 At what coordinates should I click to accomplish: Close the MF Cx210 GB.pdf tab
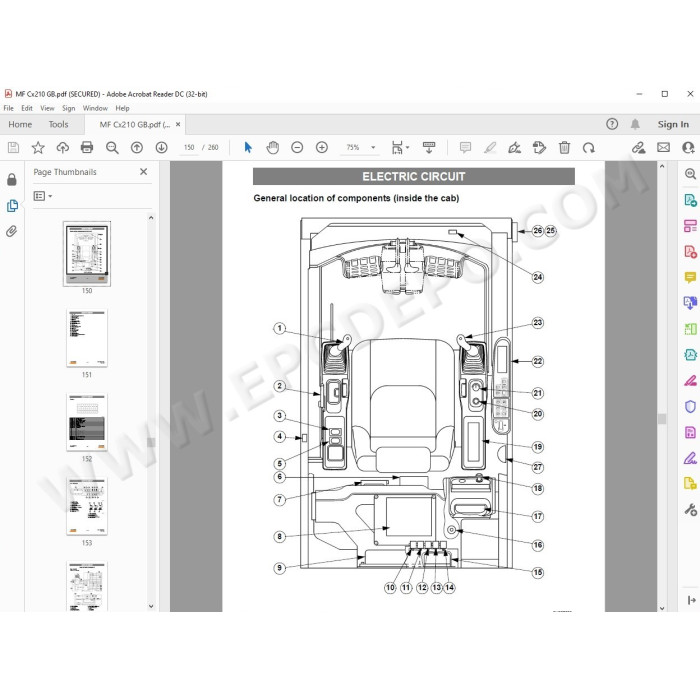178,125
